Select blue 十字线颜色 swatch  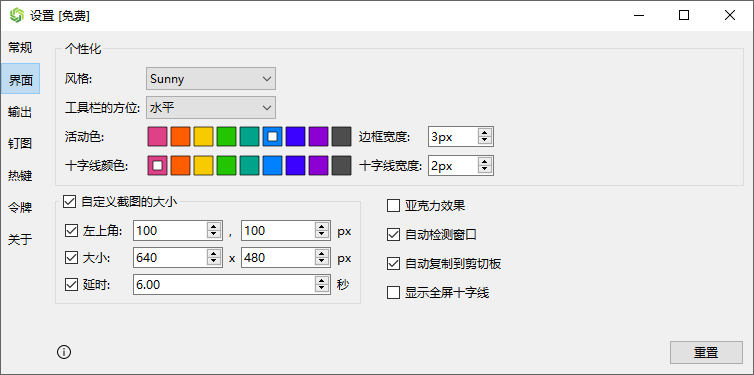pyautogui.click(x=273, y=166)
